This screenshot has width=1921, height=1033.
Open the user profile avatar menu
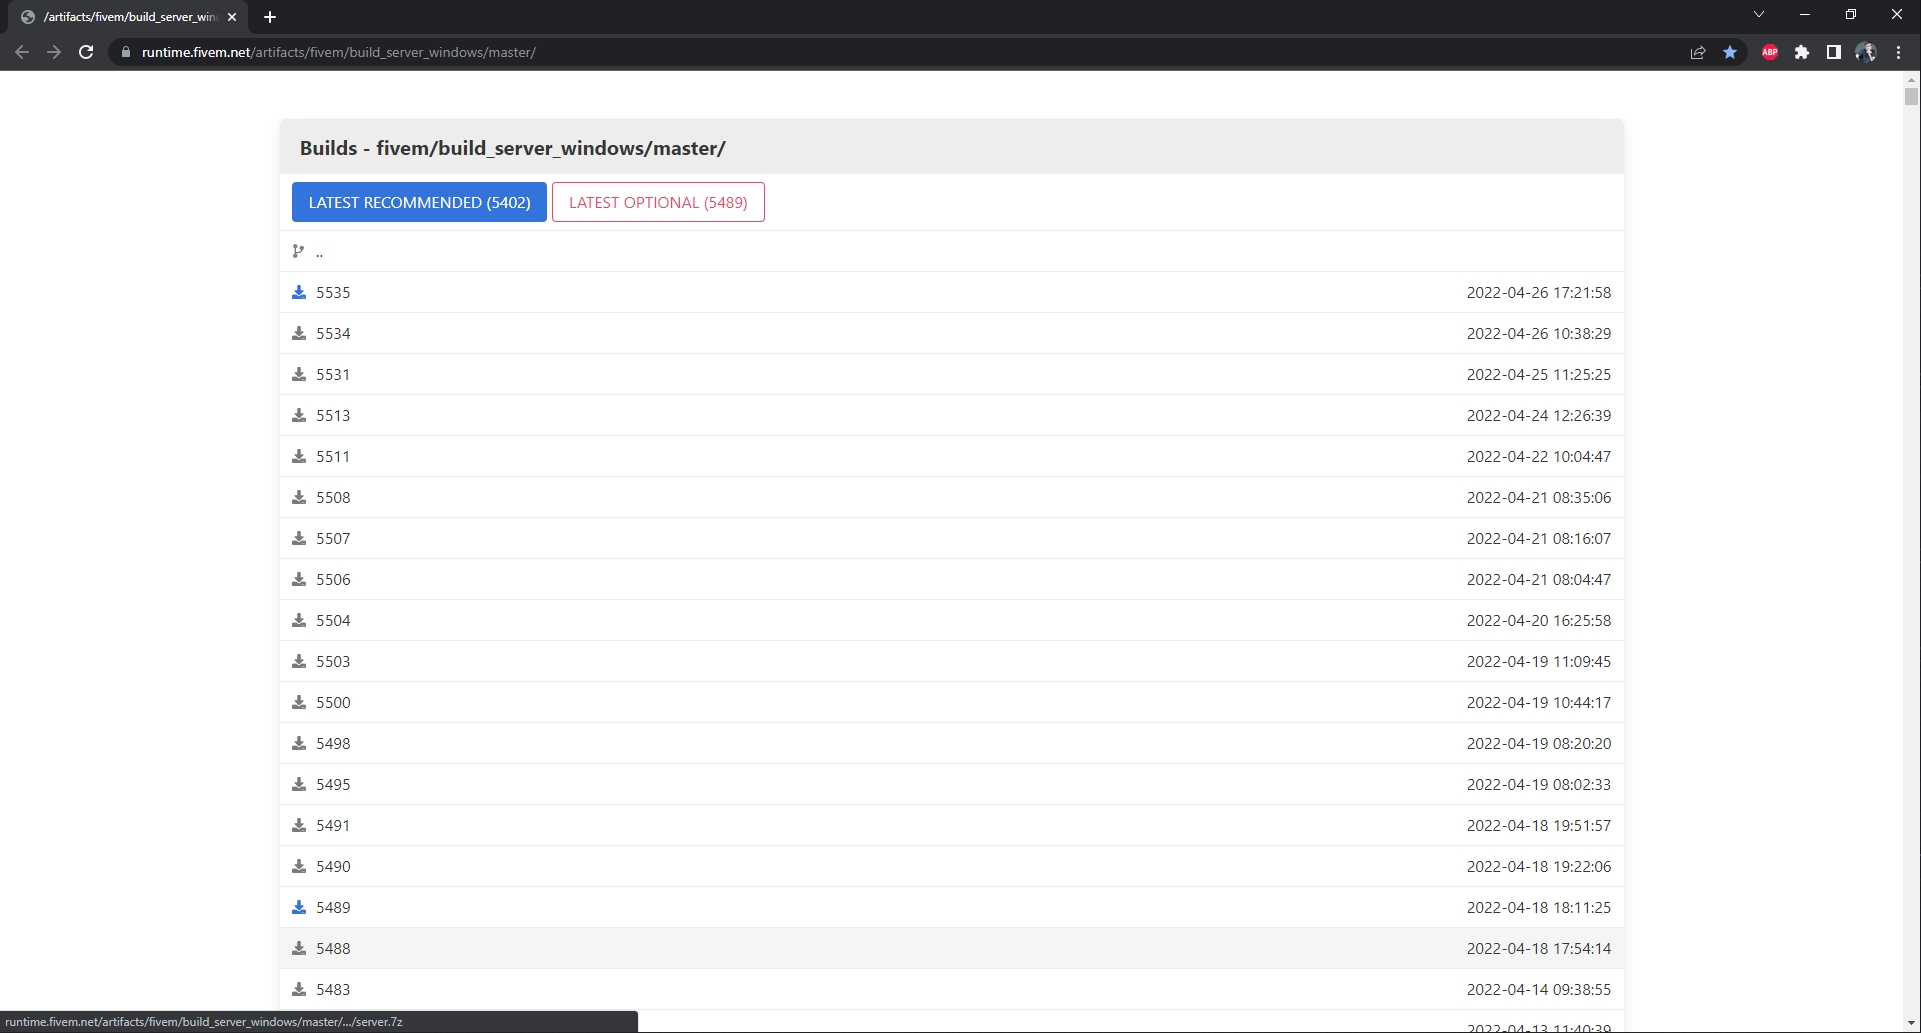(x=1865, y=52)
